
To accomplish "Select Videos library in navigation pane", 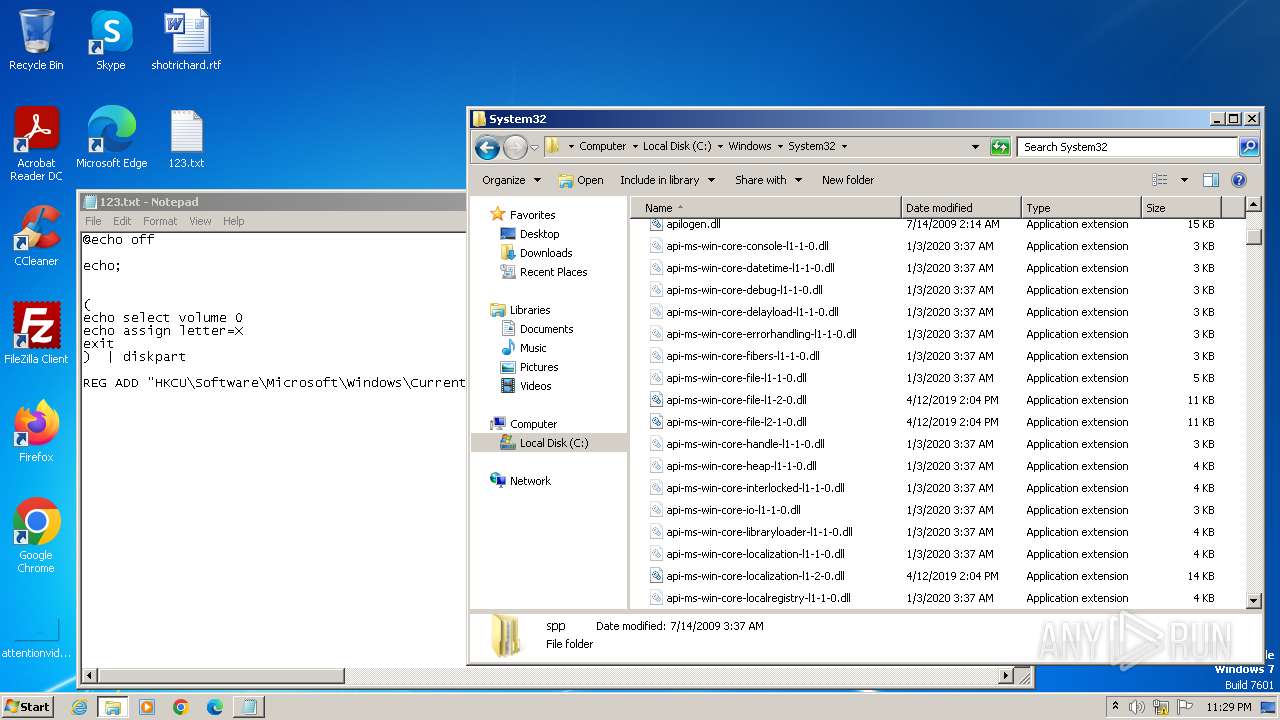I will pyautogui.click(x=535, y=386).
